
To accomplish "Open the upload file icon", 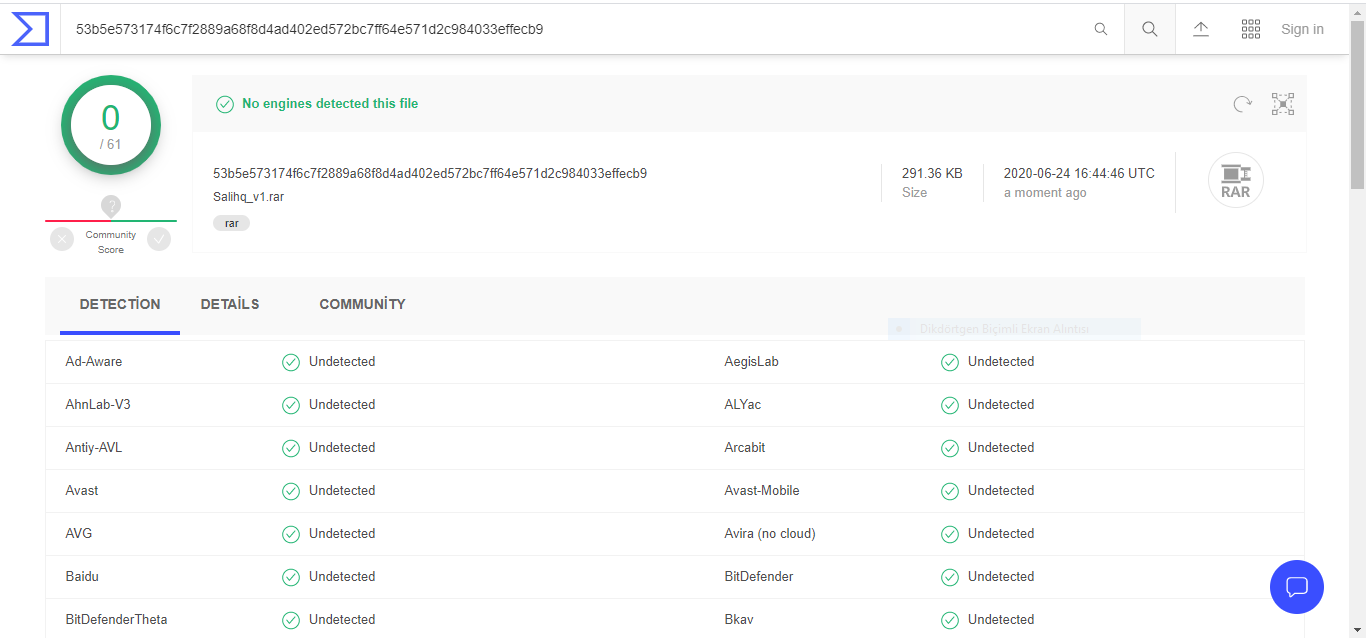I will pos(1201,29).
